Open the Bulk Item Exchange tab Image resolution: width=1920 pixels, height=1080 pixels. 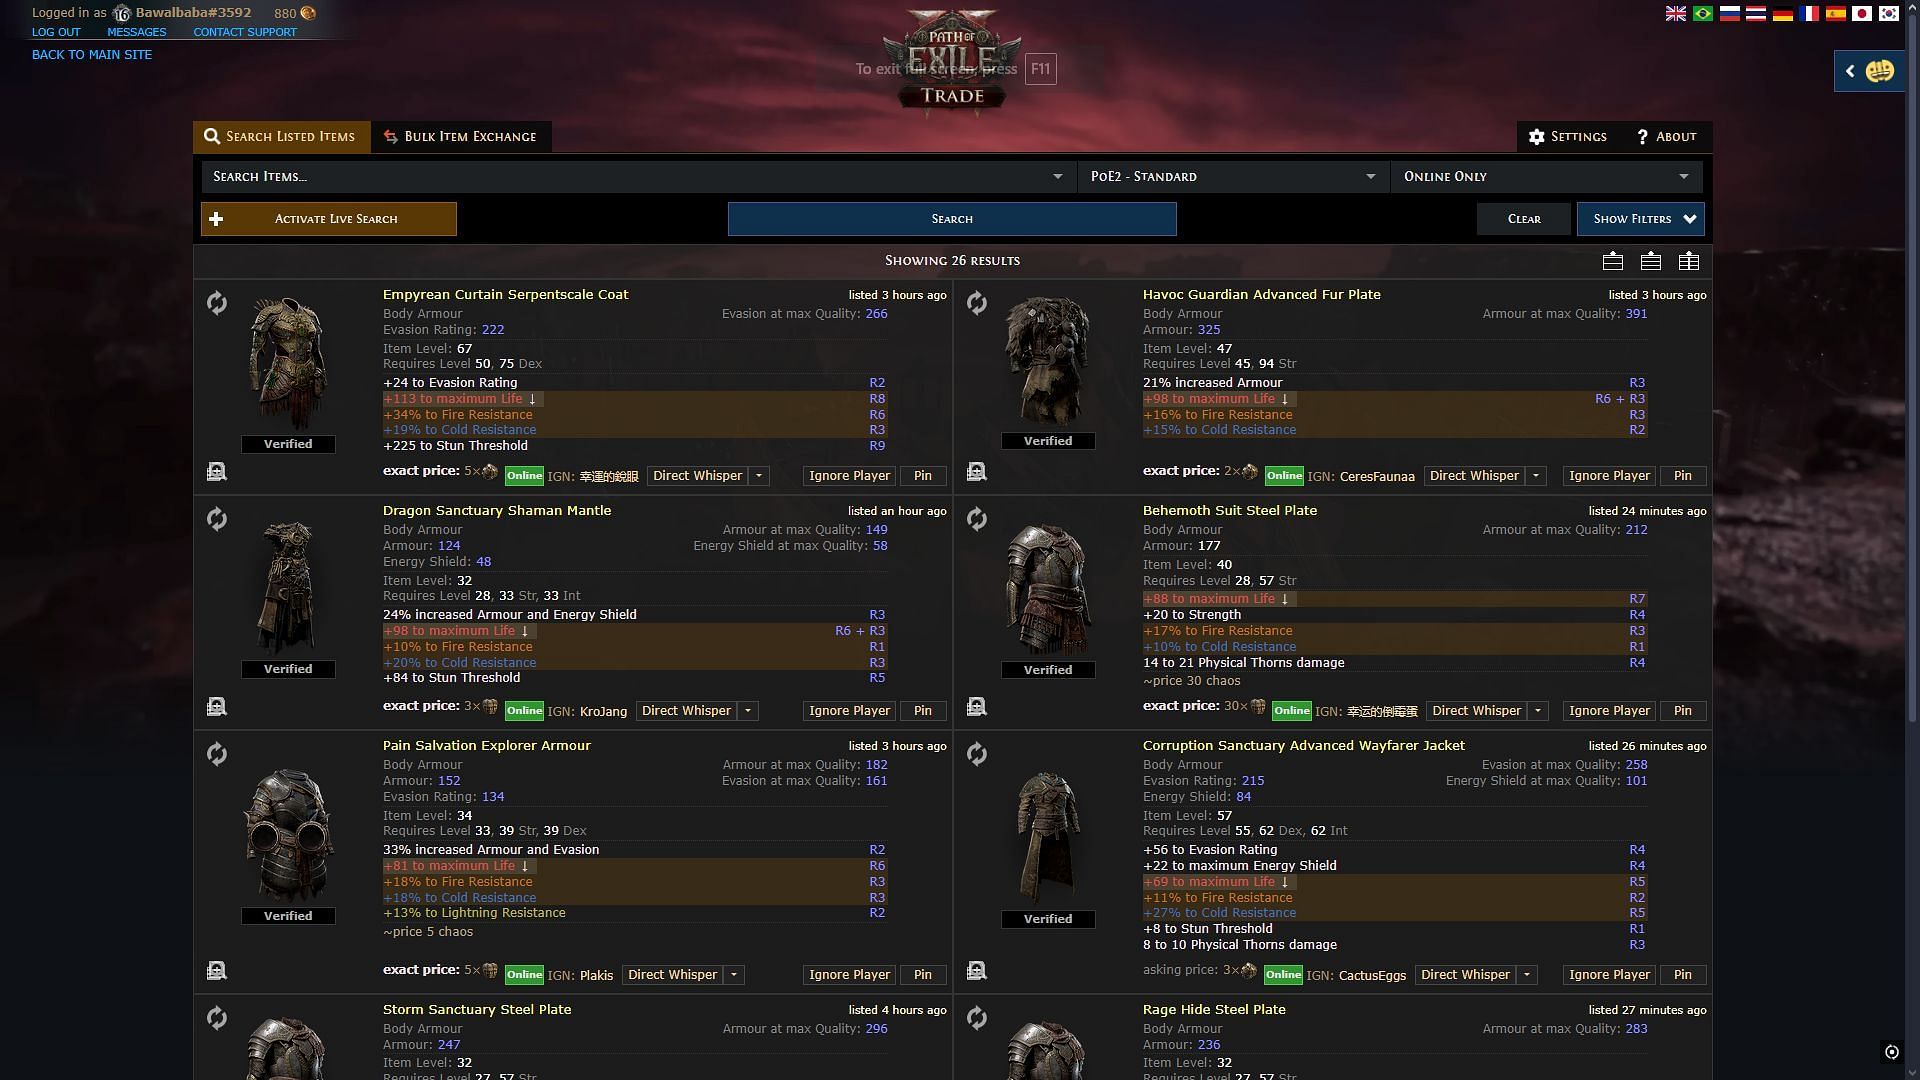click(x=459, y=136)
